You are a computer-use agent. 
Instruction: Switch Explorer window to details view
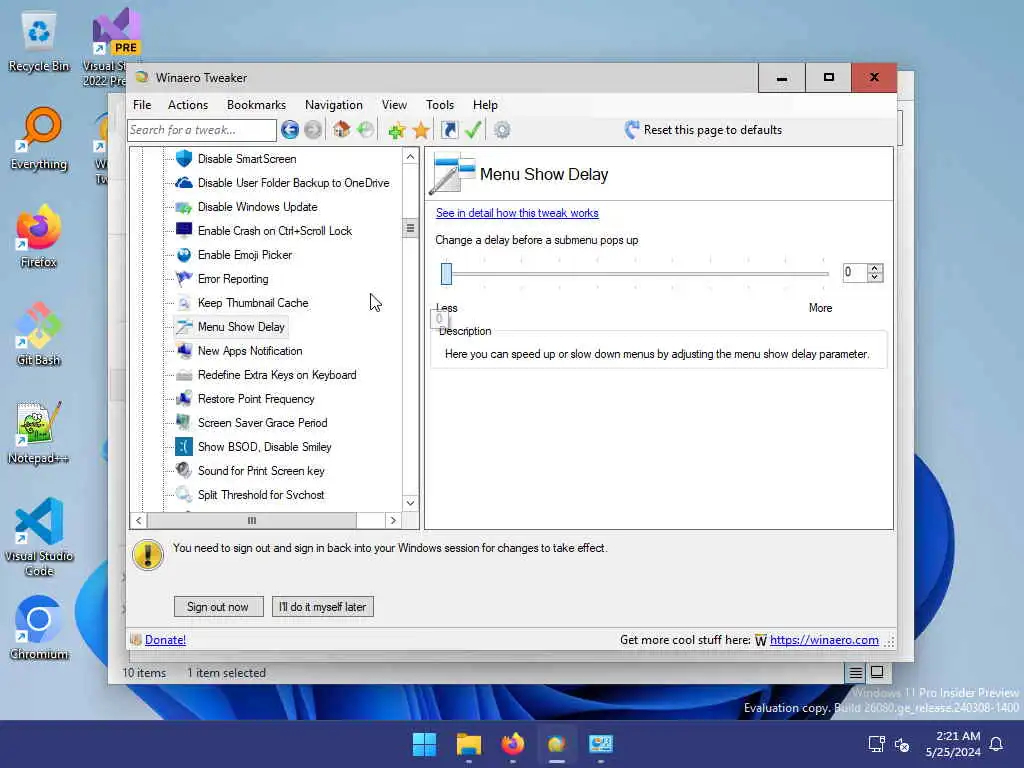[856, 673]
